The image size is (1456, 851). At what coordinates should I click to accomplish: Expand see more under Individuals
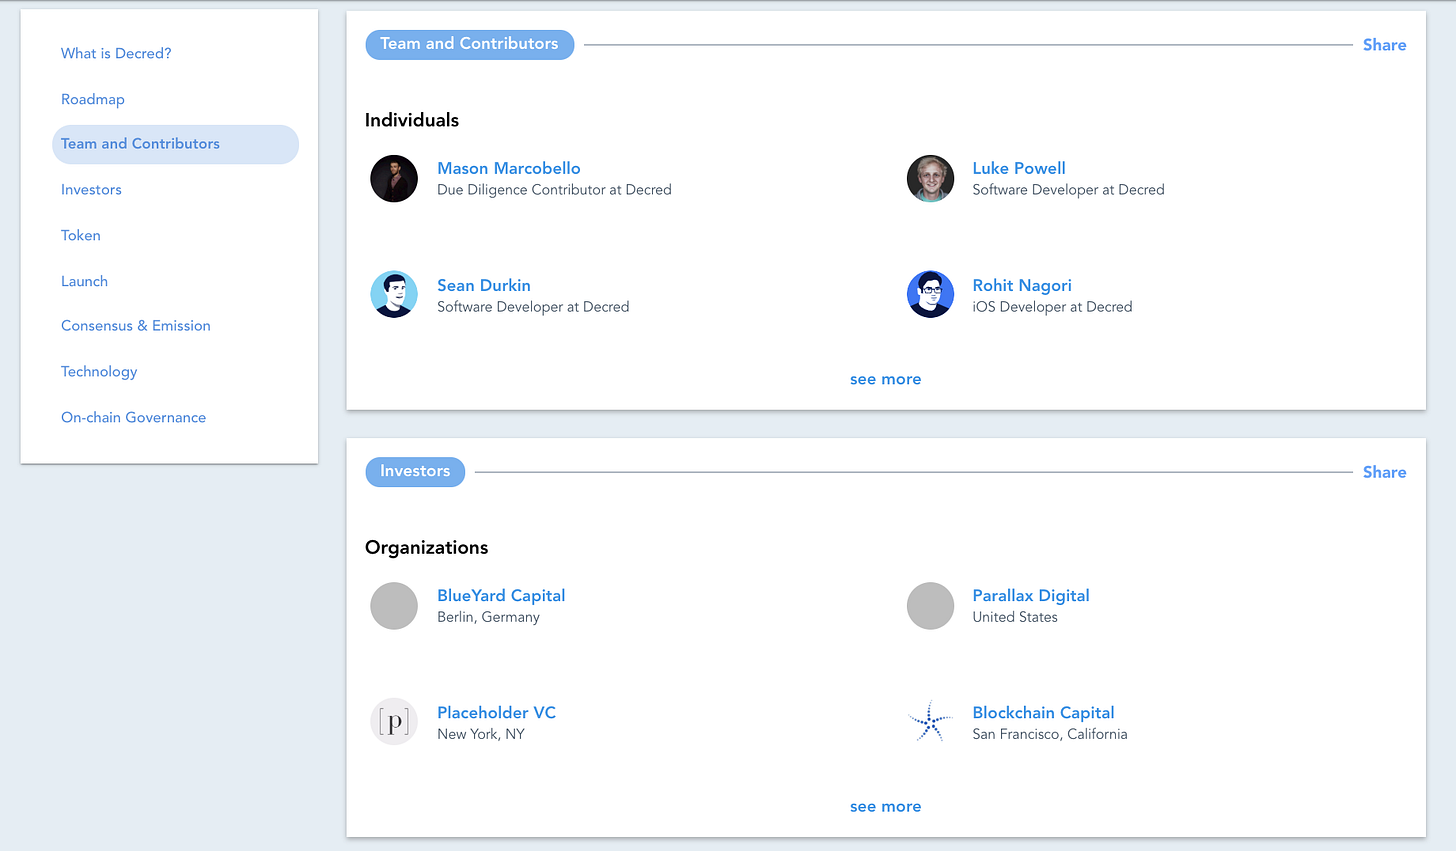click(x=886, y=379)
